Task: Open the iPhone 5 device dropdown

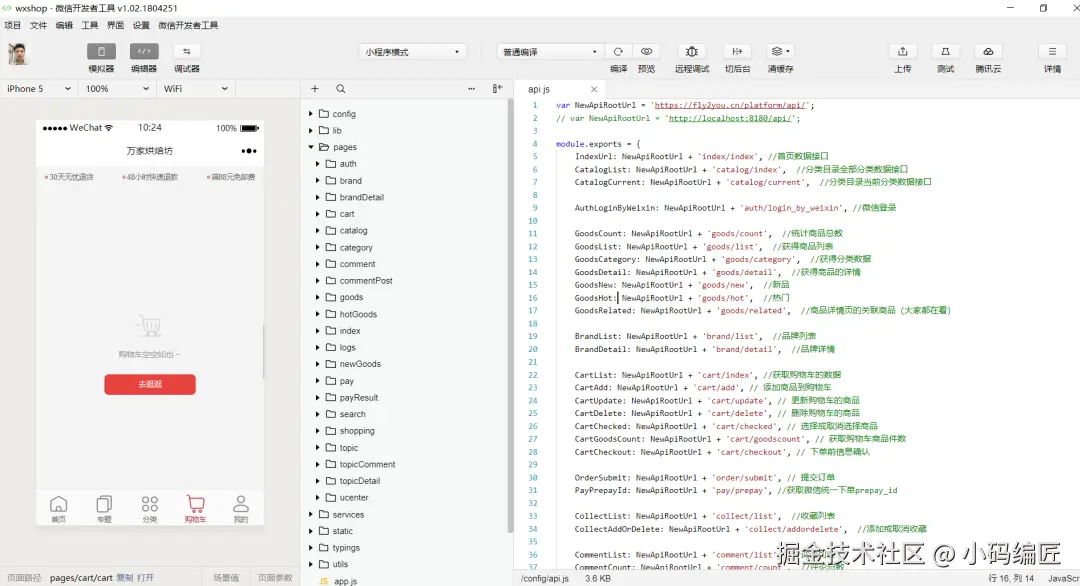Action: pos(39,89)
